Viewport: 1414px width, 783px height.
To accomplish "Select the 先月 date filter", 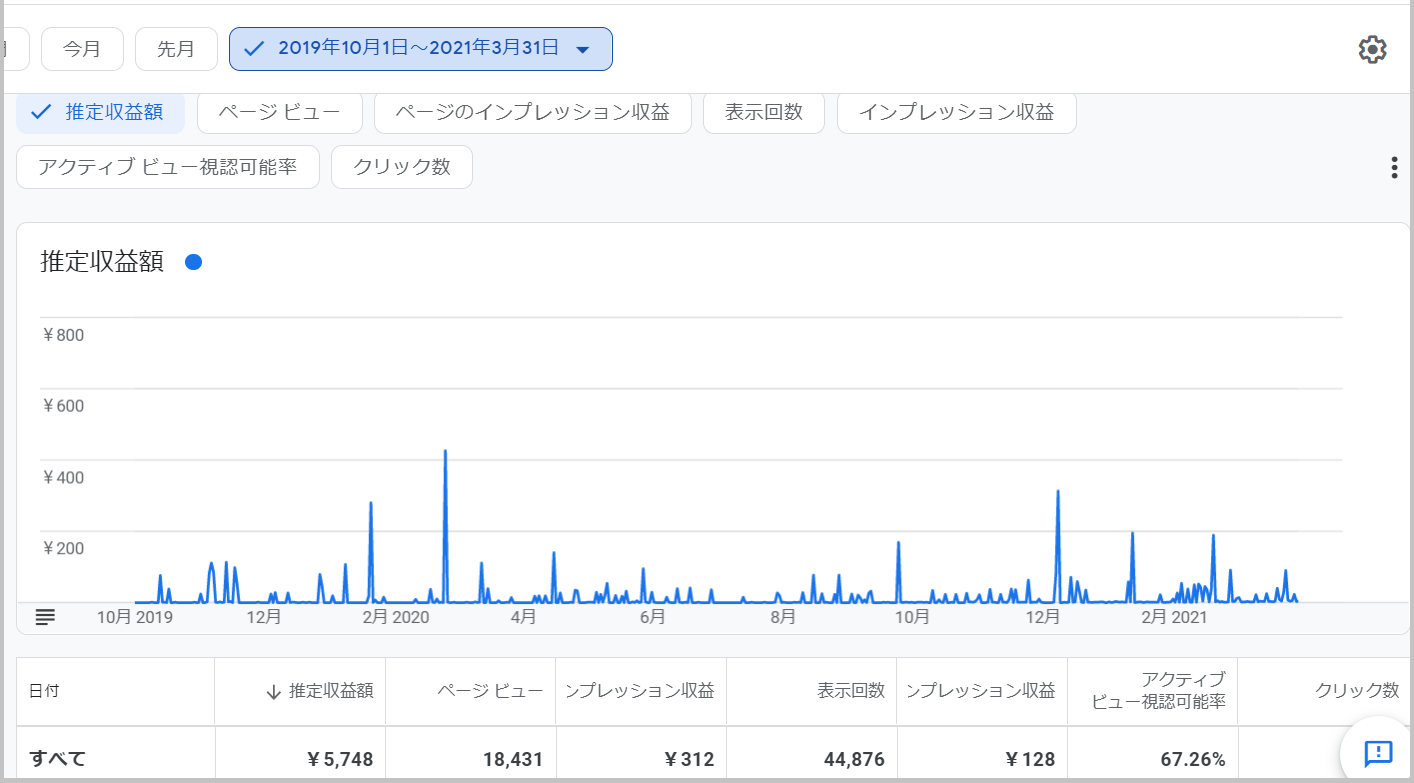I will (176, 49).
